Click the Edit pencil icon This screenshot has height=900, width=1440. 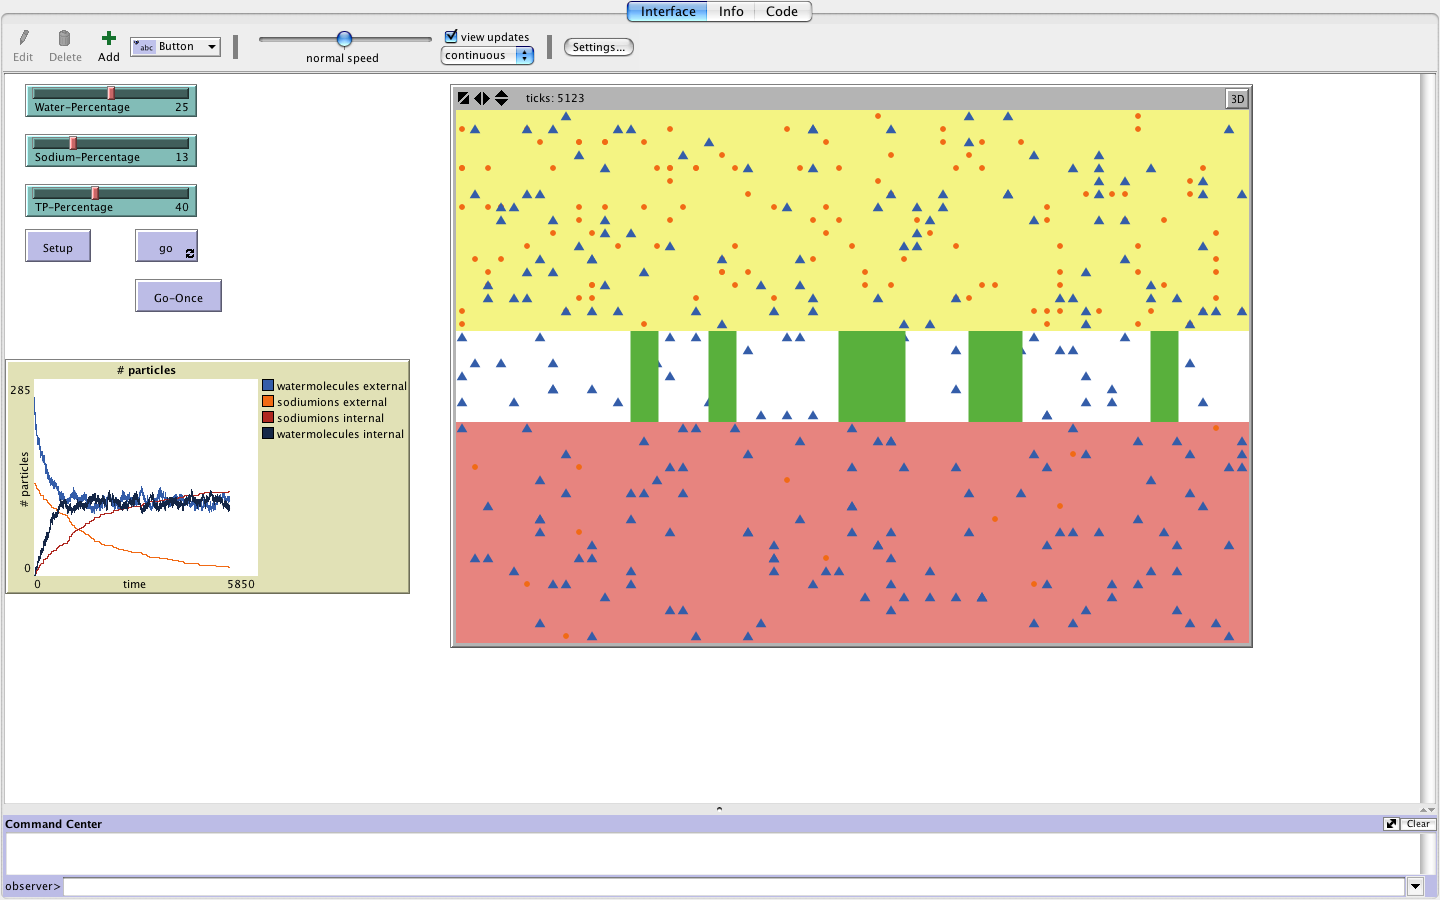click(x=23, y=39)
